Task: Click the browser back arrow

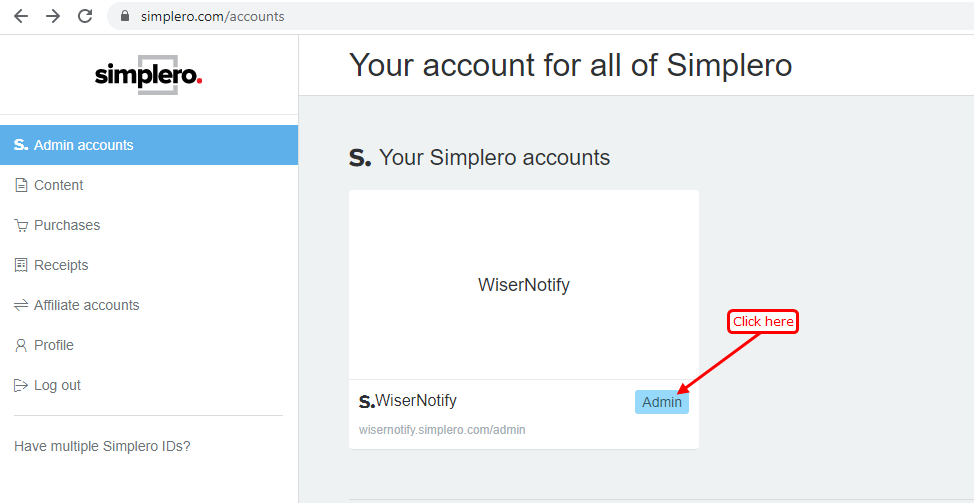Action: tap(21, 16)
